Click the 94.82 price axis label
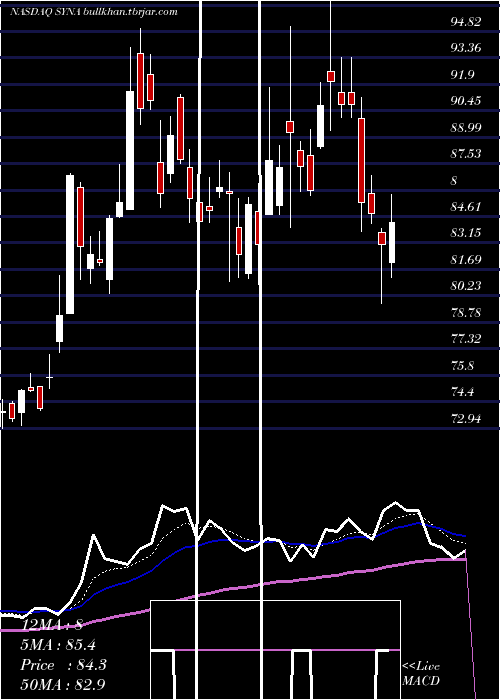500x700 pixels. click(x=466, y=21)
